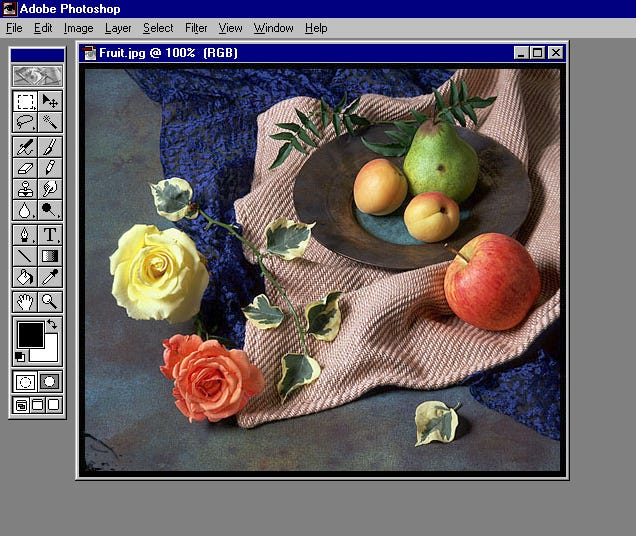Open the Select menu
The width and height of the screenshot is (636, 536).
coord(158,28)
